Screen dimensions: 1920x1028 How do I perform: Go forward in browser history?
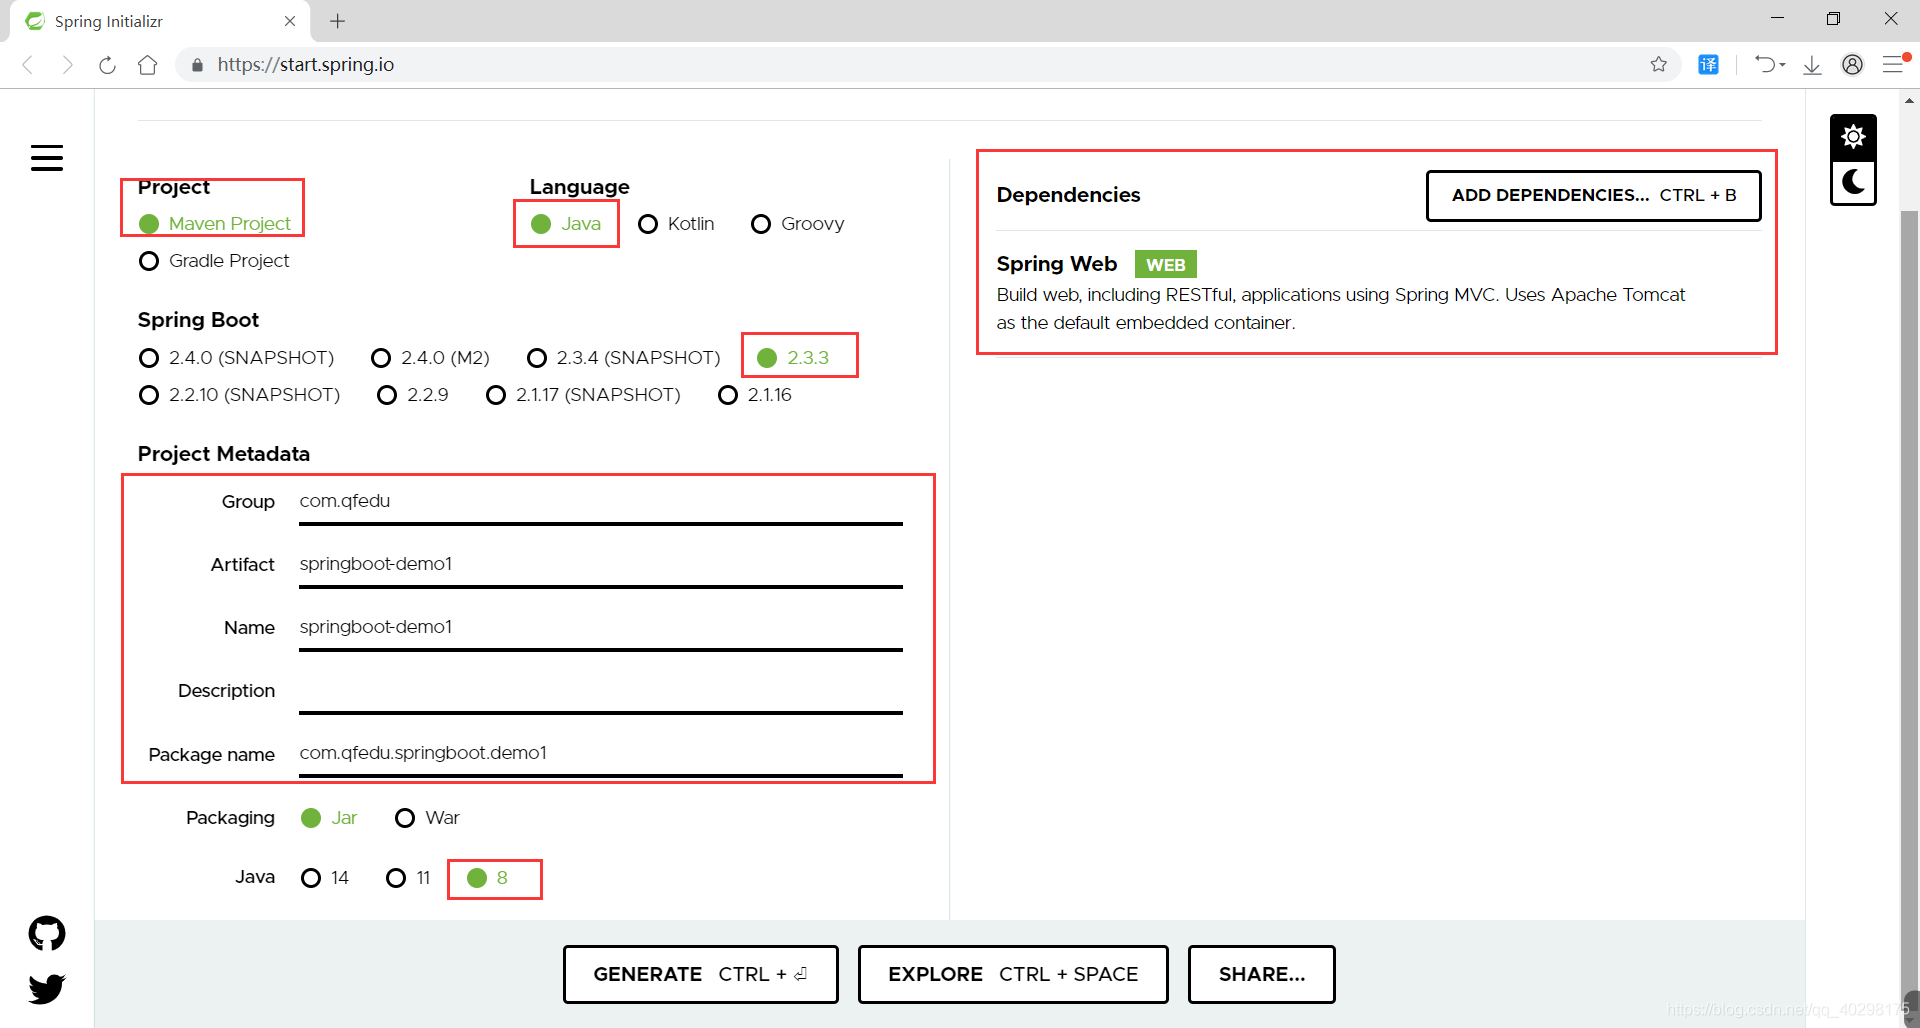tap(67, 65)
